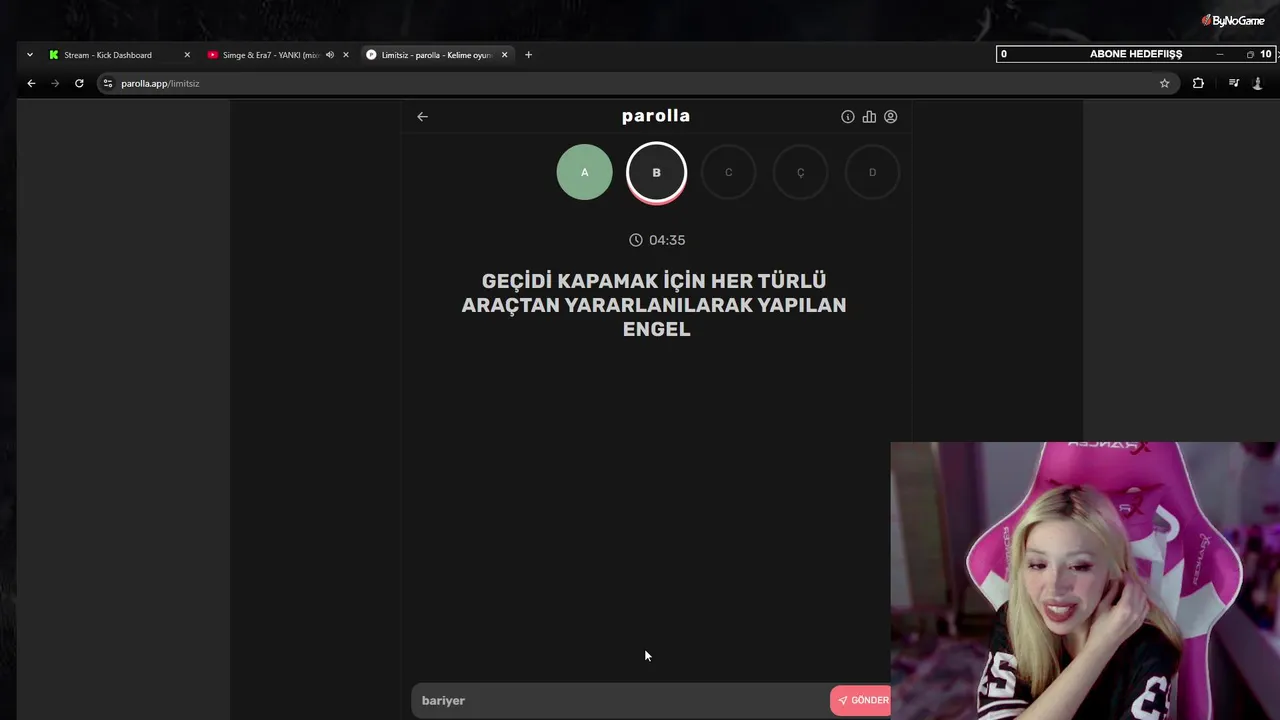This screenshot has width=1280, height=720.
Task: Click the browser back button
Action: coord(31,84)
